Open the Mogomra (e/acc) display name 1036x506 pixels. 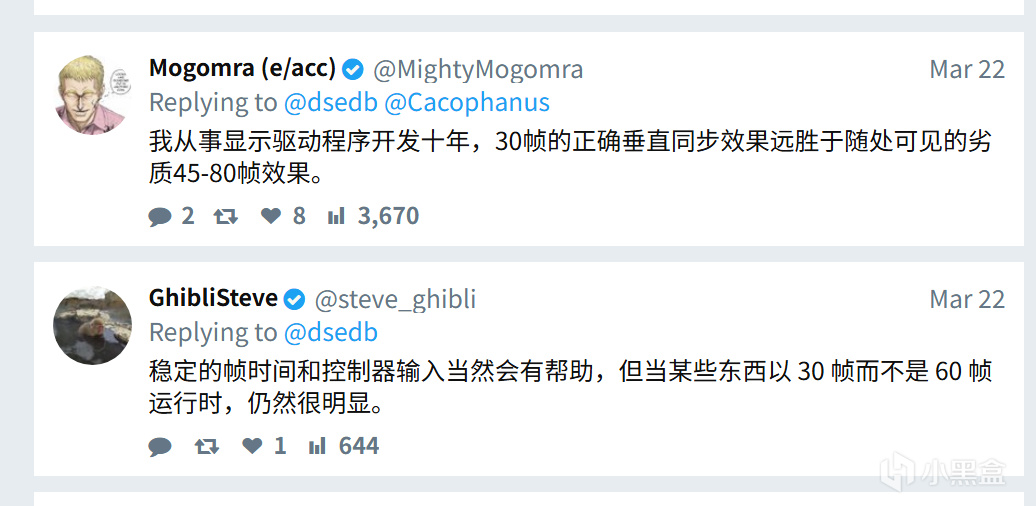[242, 69]
